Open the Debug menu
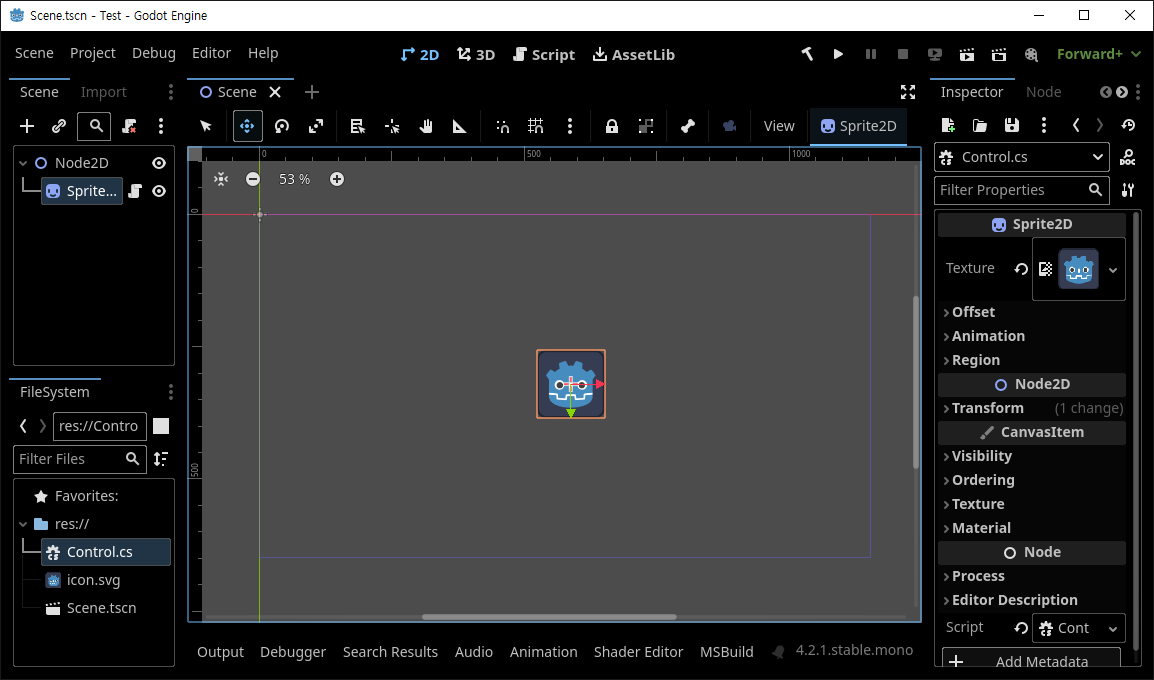The width and height of the screenshot is (1154, 680). click(154, 53)
